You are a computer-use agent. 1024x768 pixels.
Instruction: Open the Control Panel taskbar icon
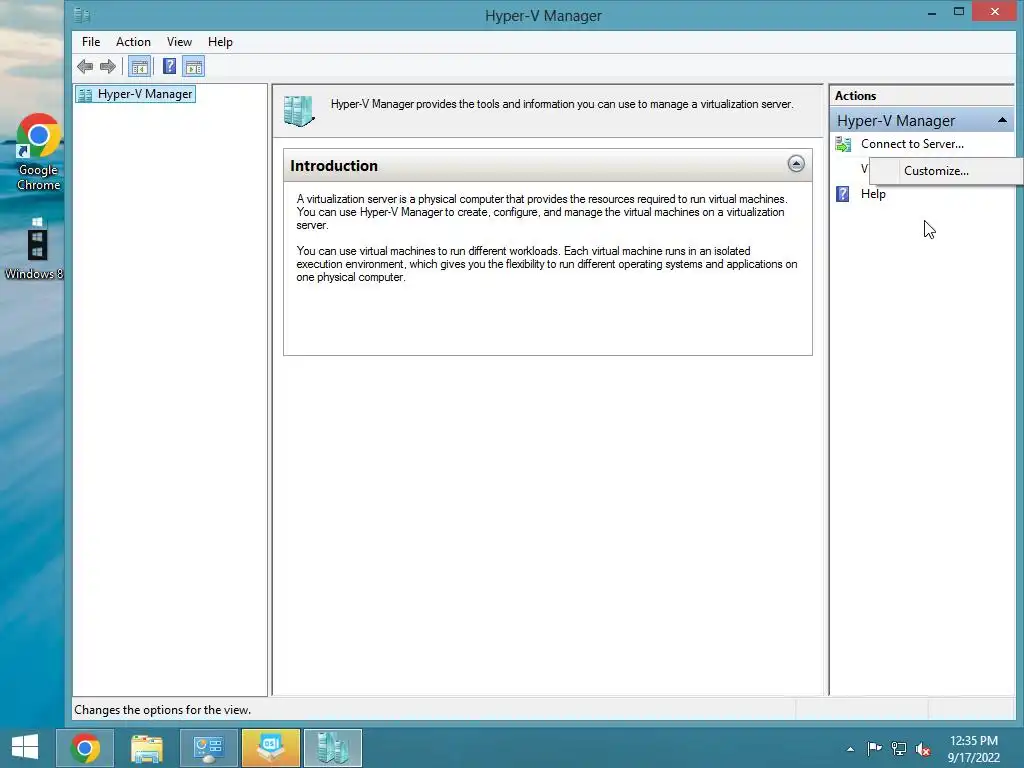(208, 748)
